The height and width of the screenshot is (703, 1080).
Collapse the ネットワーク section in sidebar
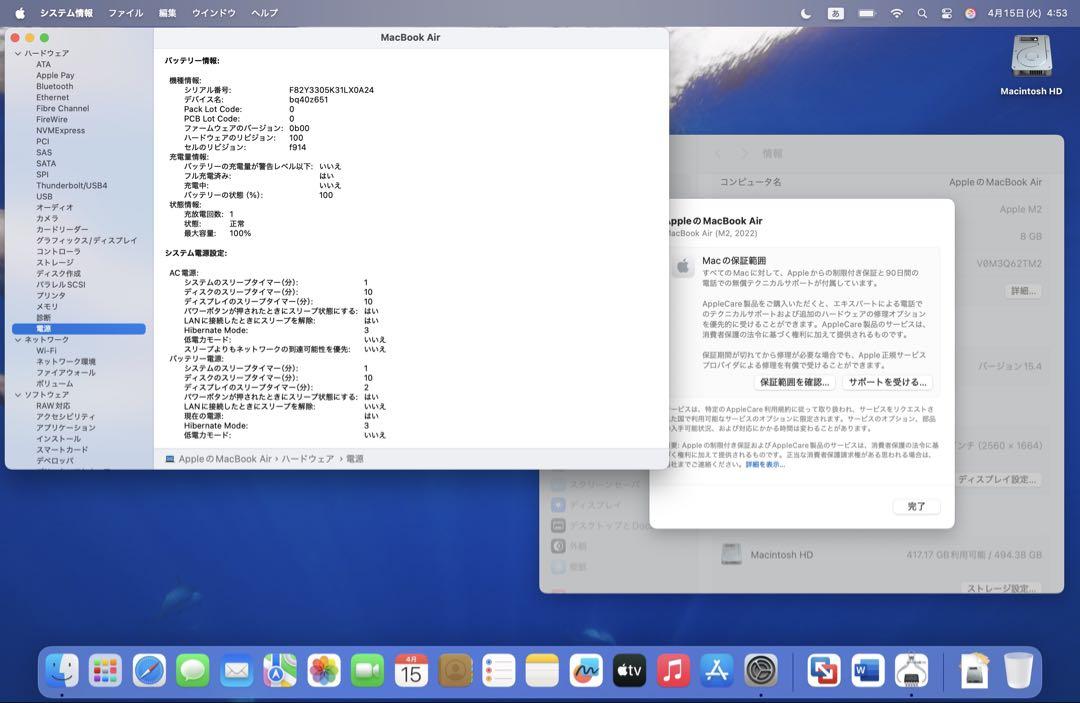(18, 339)
